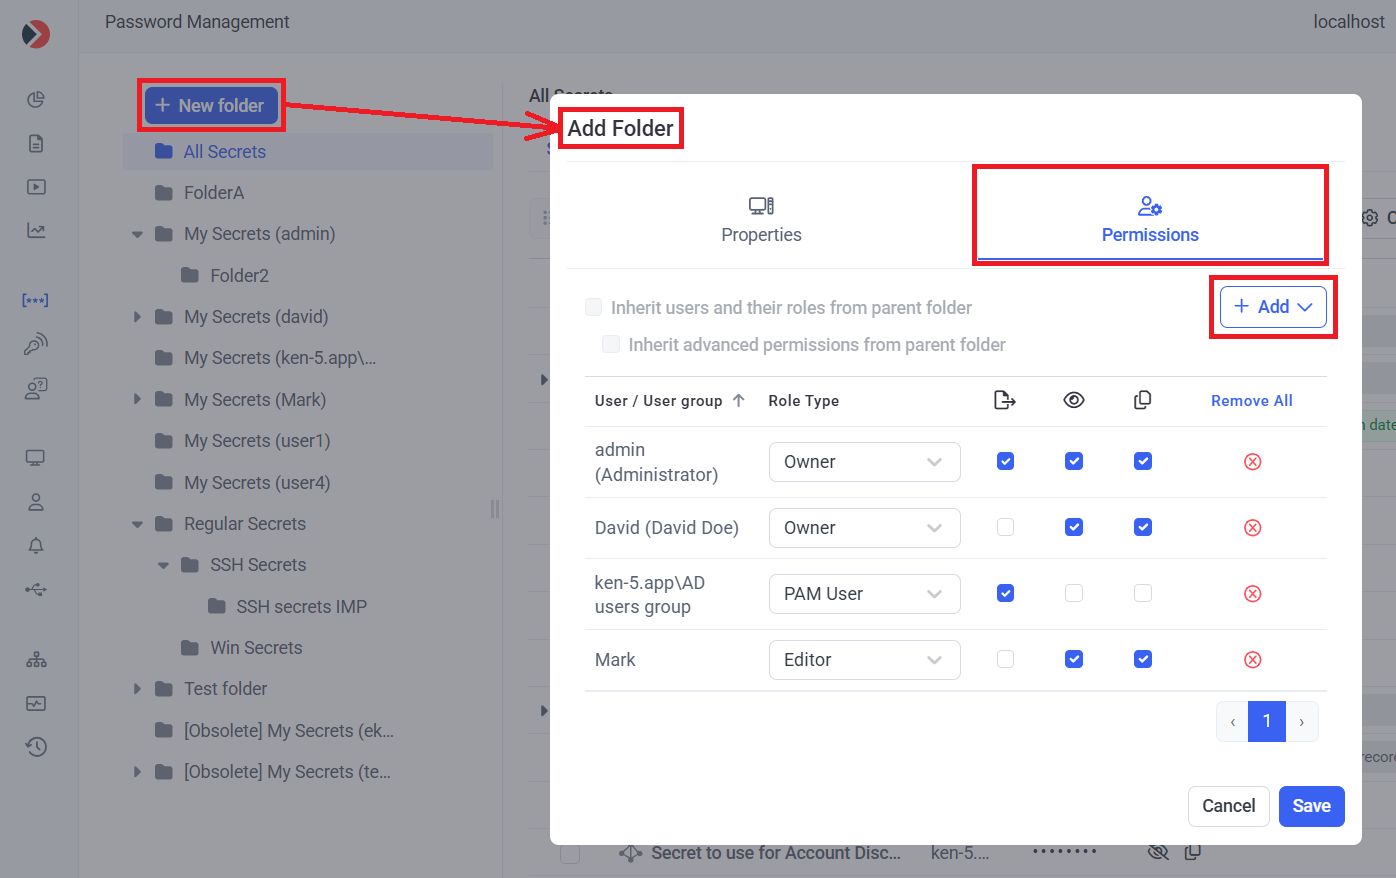Viewport: 1396px width, 878px height.
Task: Open Password Management sidebar icon
Action: (36, 300)
